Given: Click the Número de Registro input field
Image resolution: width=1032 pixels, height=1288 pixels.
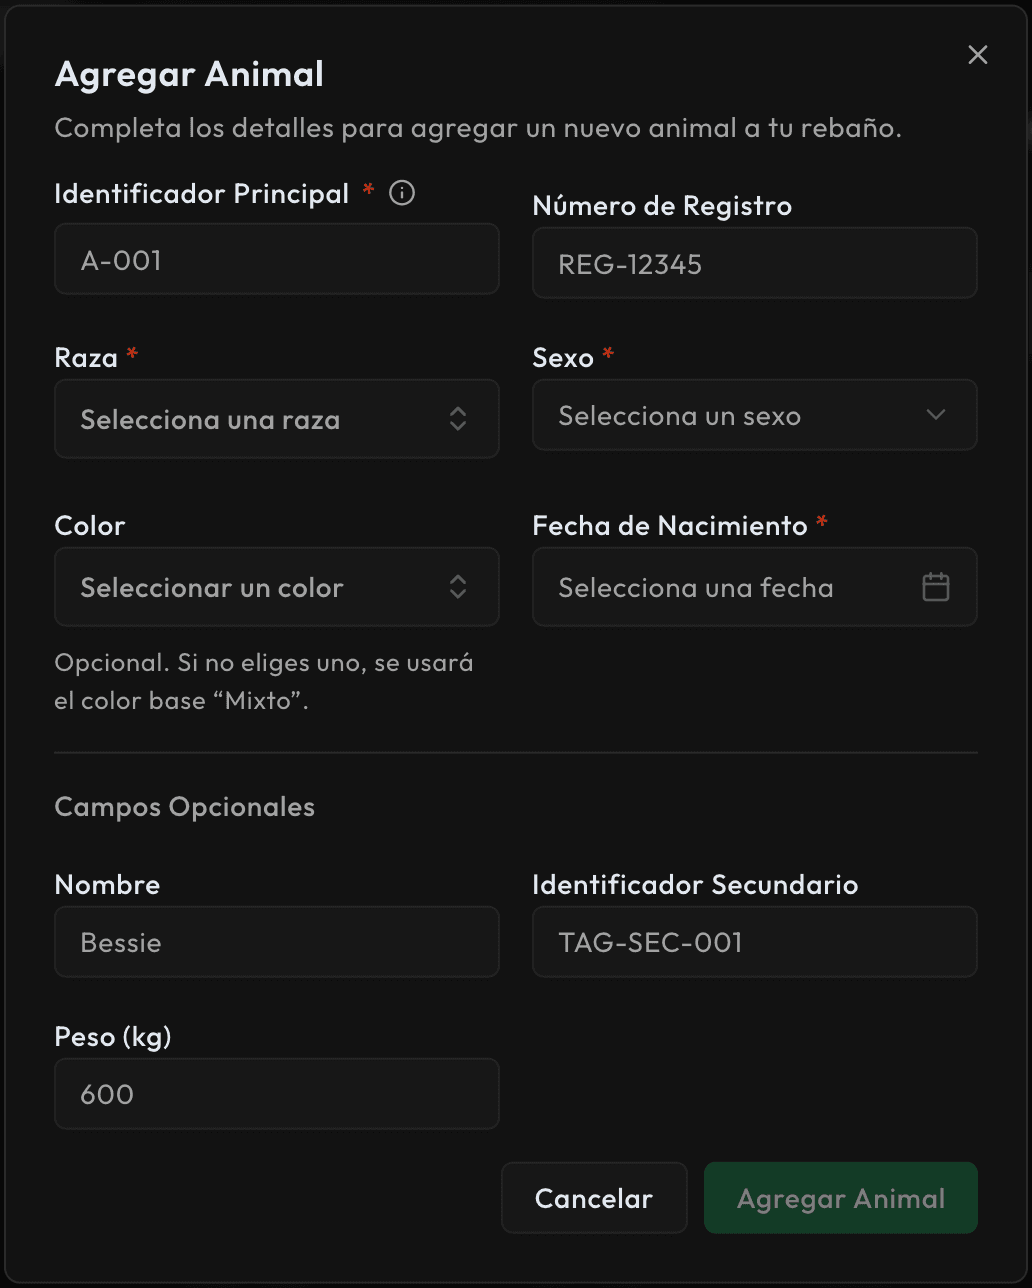Looking at the screenshot, I should point(754,264).
